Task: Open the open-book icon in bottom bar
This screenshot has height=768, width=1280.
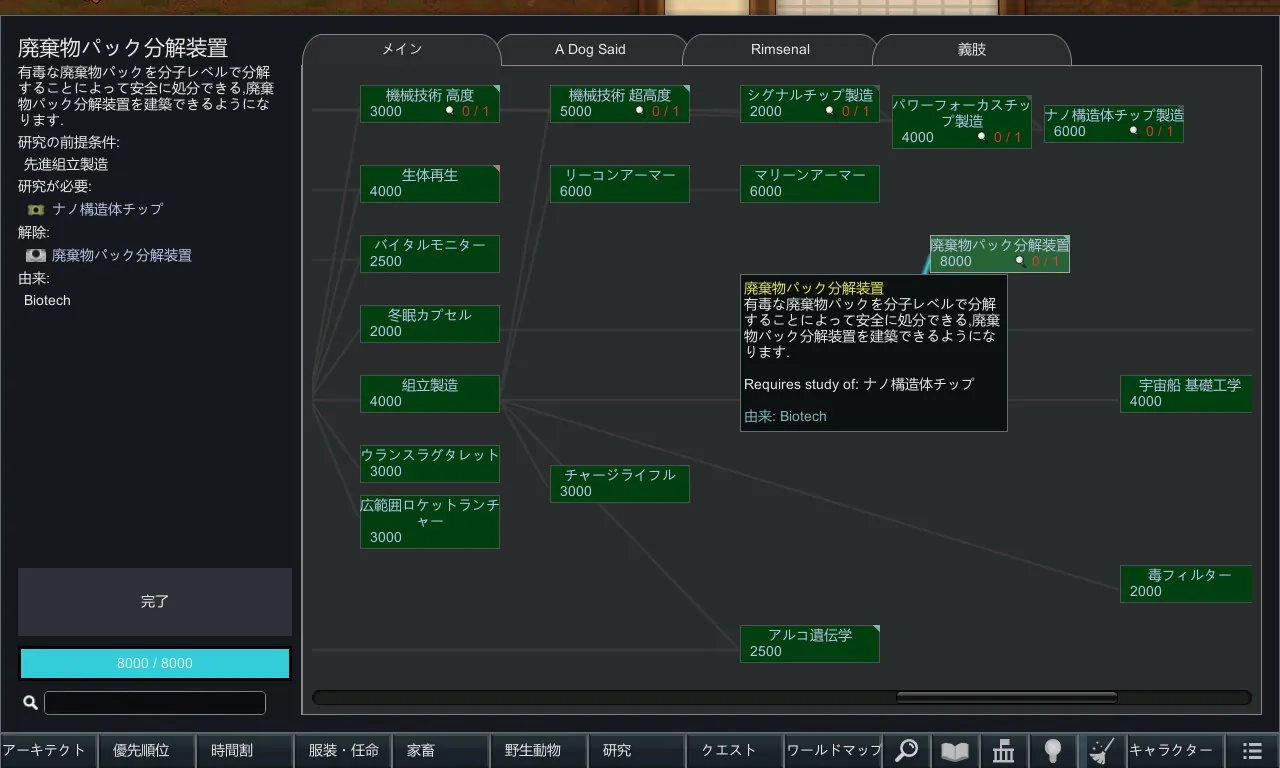Action: (955, 750)
